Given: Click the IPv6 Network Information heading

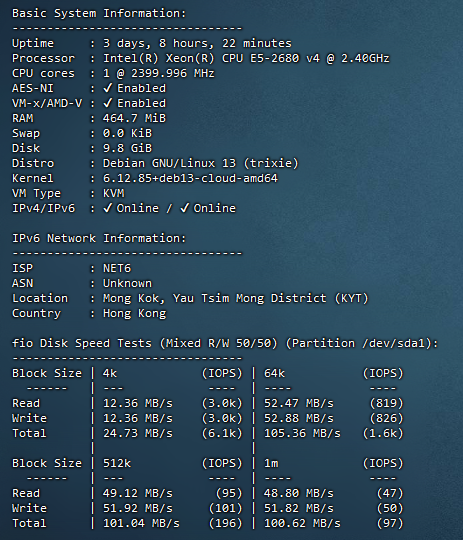Looking at the screenshot, I should coord(99,238).
